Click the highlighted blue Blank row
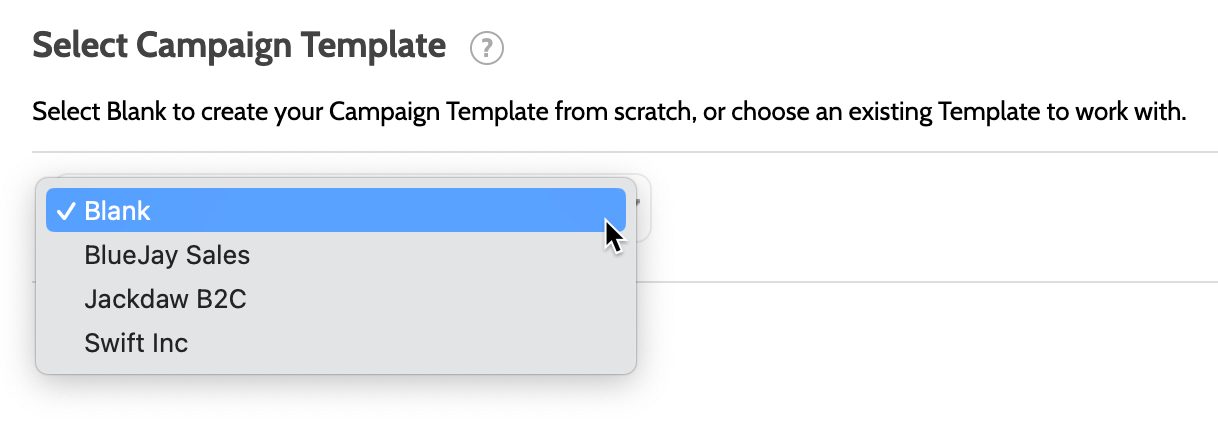This screenshot has width=1218, height=426. click(335, 211)
